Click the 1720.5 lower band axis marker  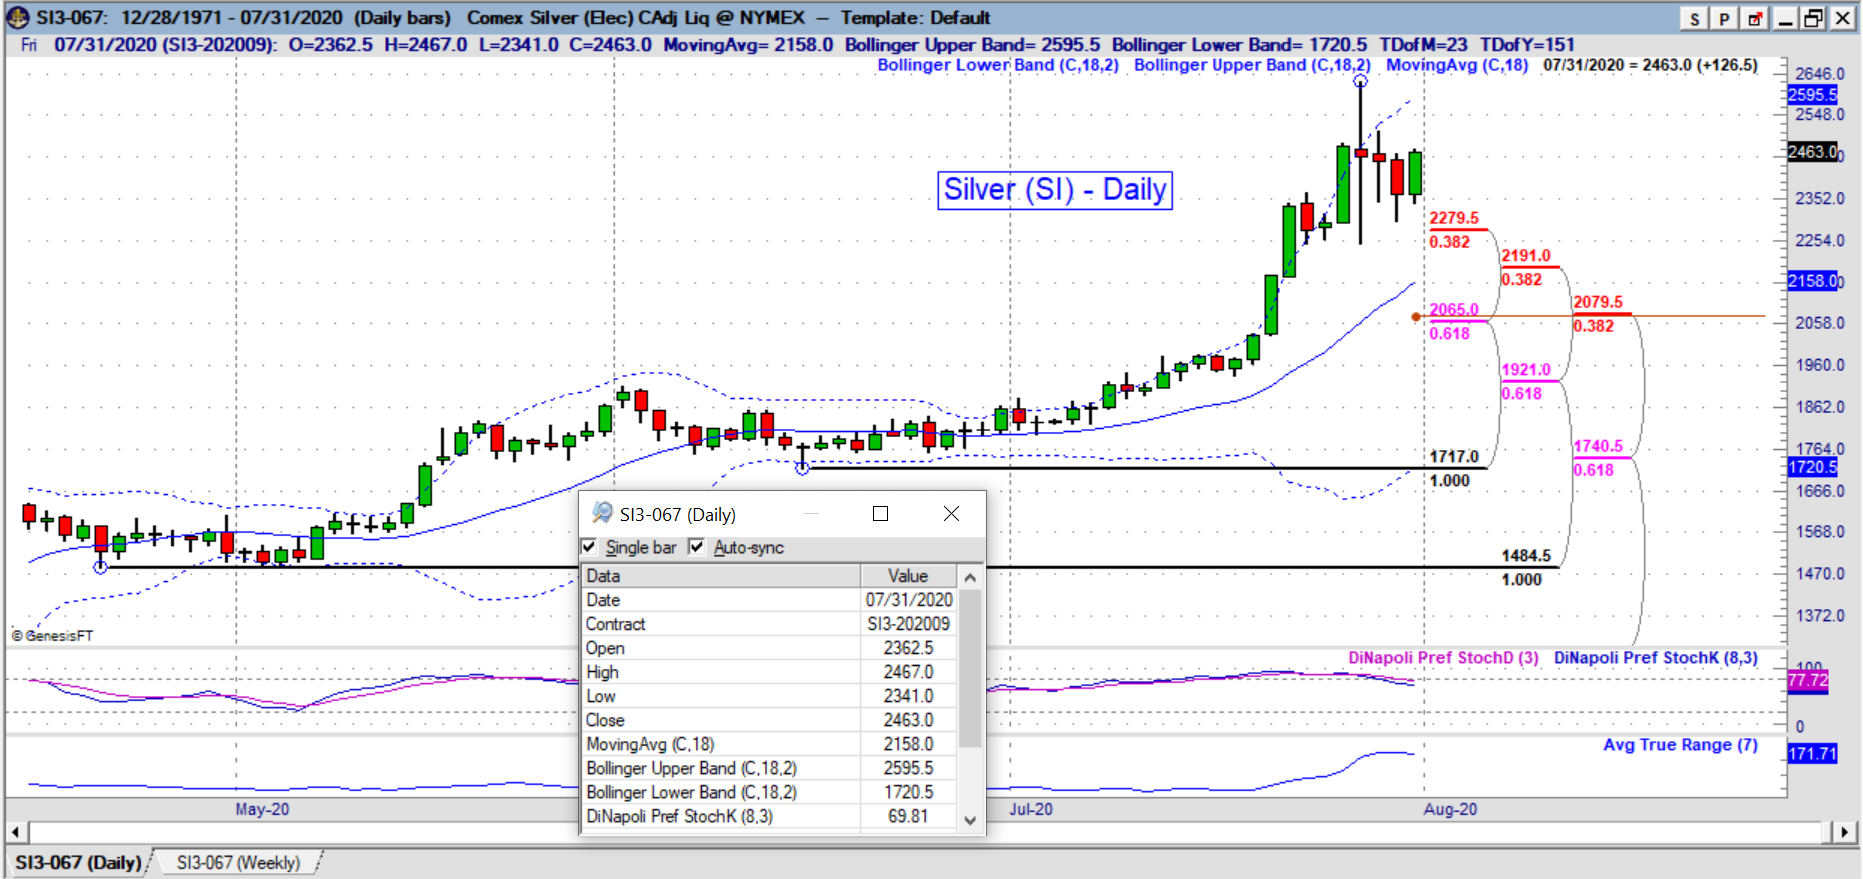pos(1812,467)
